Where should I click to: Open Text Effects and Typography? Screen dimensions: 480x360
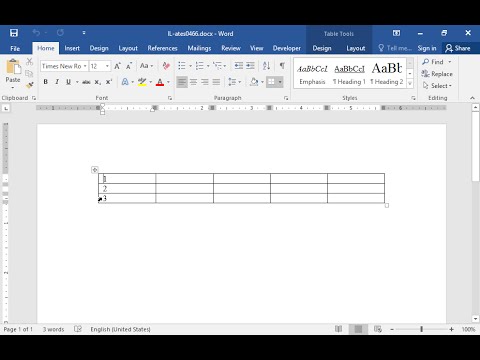(125, 82)
